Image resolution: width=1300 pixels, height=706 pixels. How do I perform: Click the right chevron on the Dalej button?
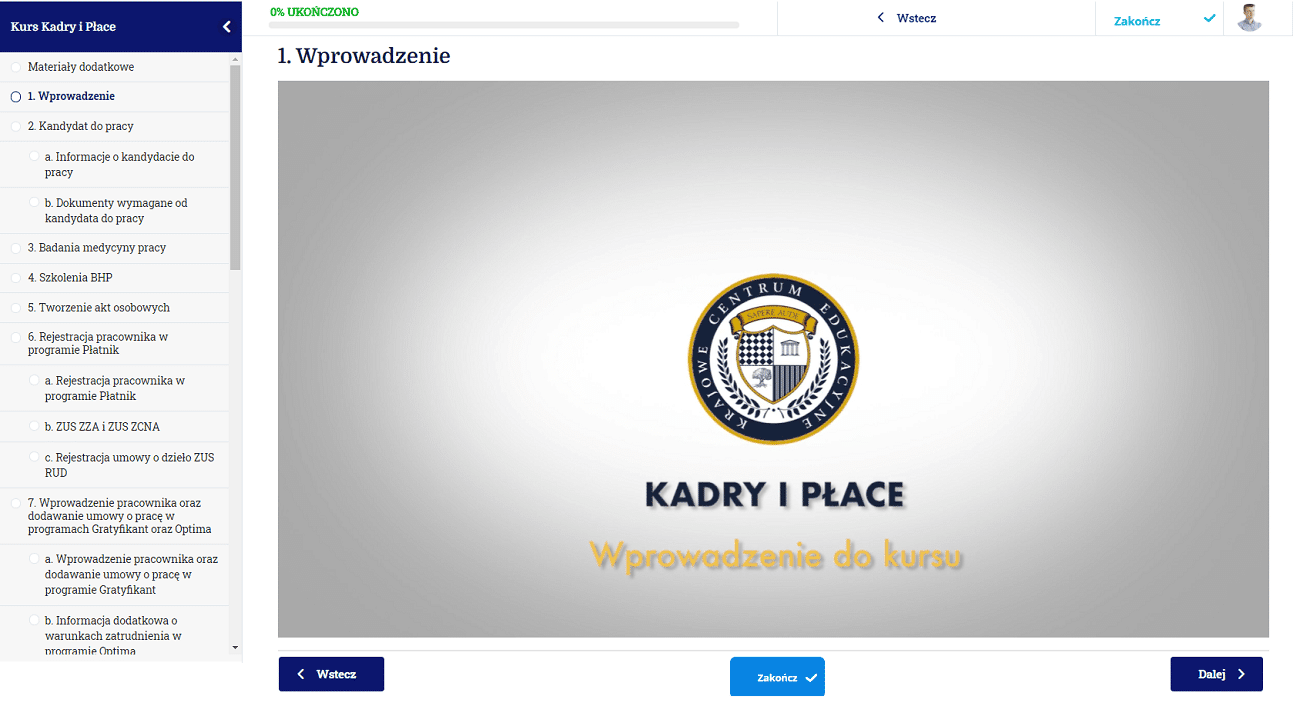click(1241, 674)
